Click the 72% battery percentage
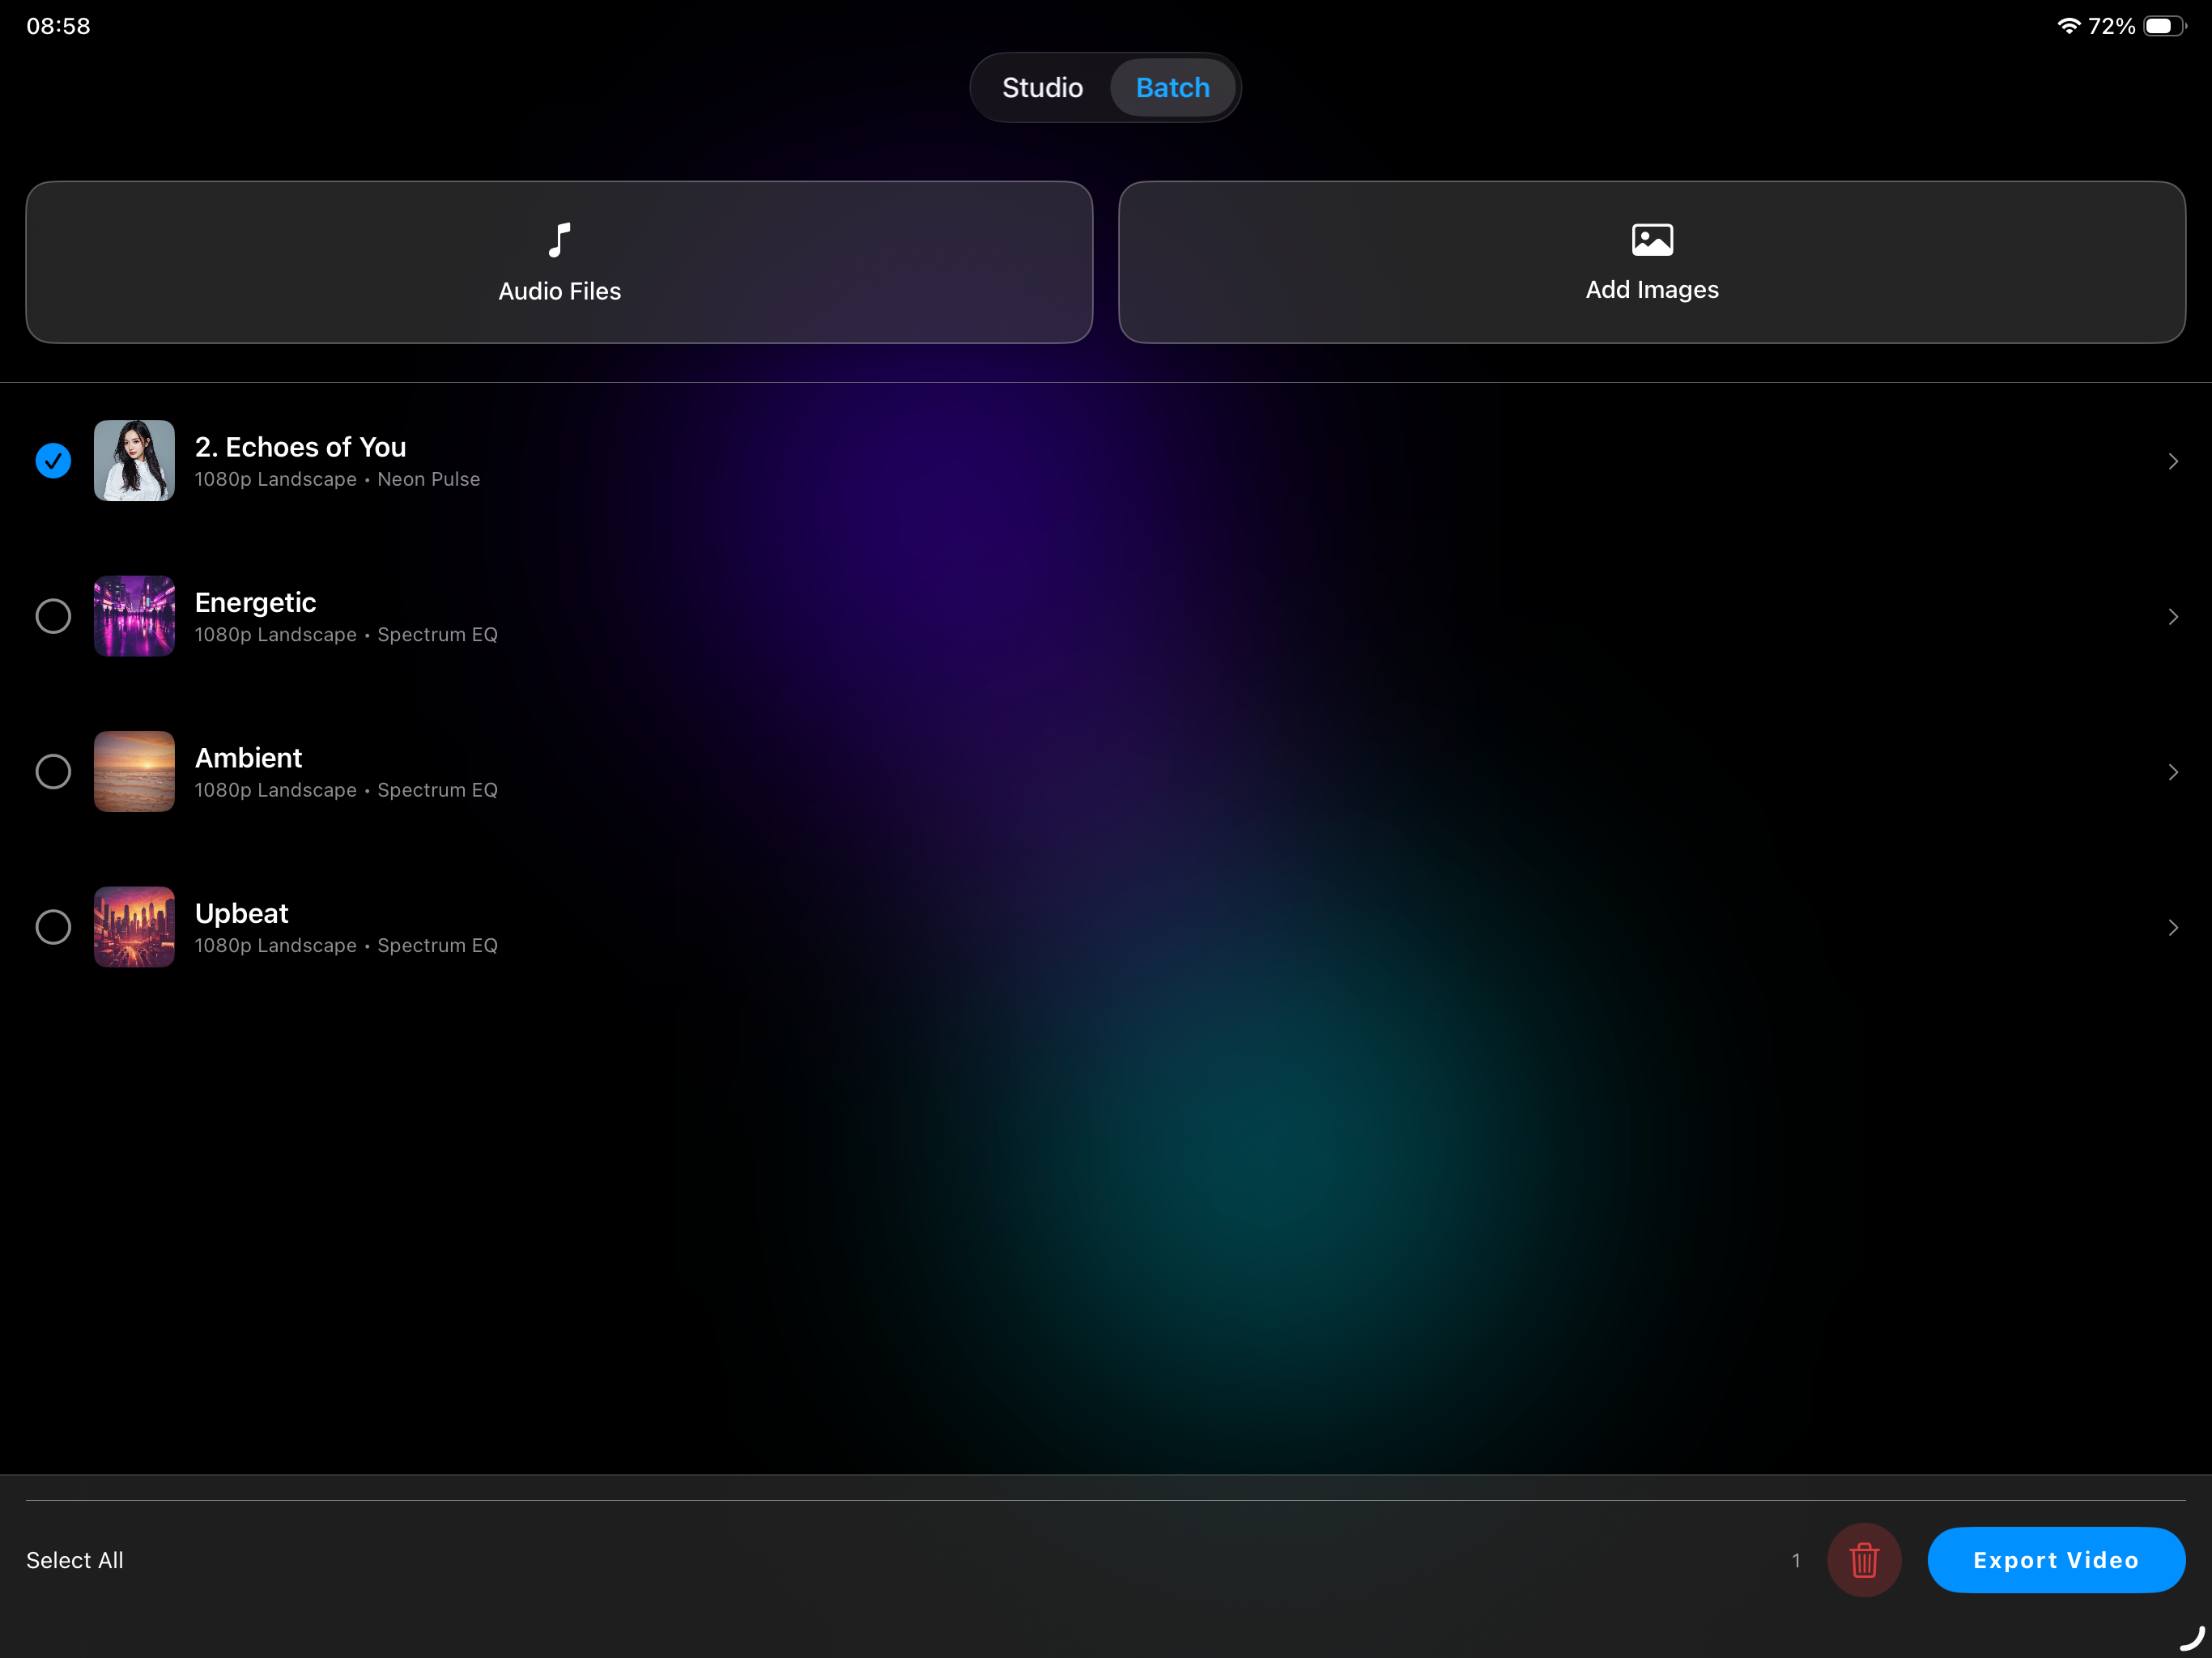This screenshot has width=2212, height=1658. [2111, 26]
